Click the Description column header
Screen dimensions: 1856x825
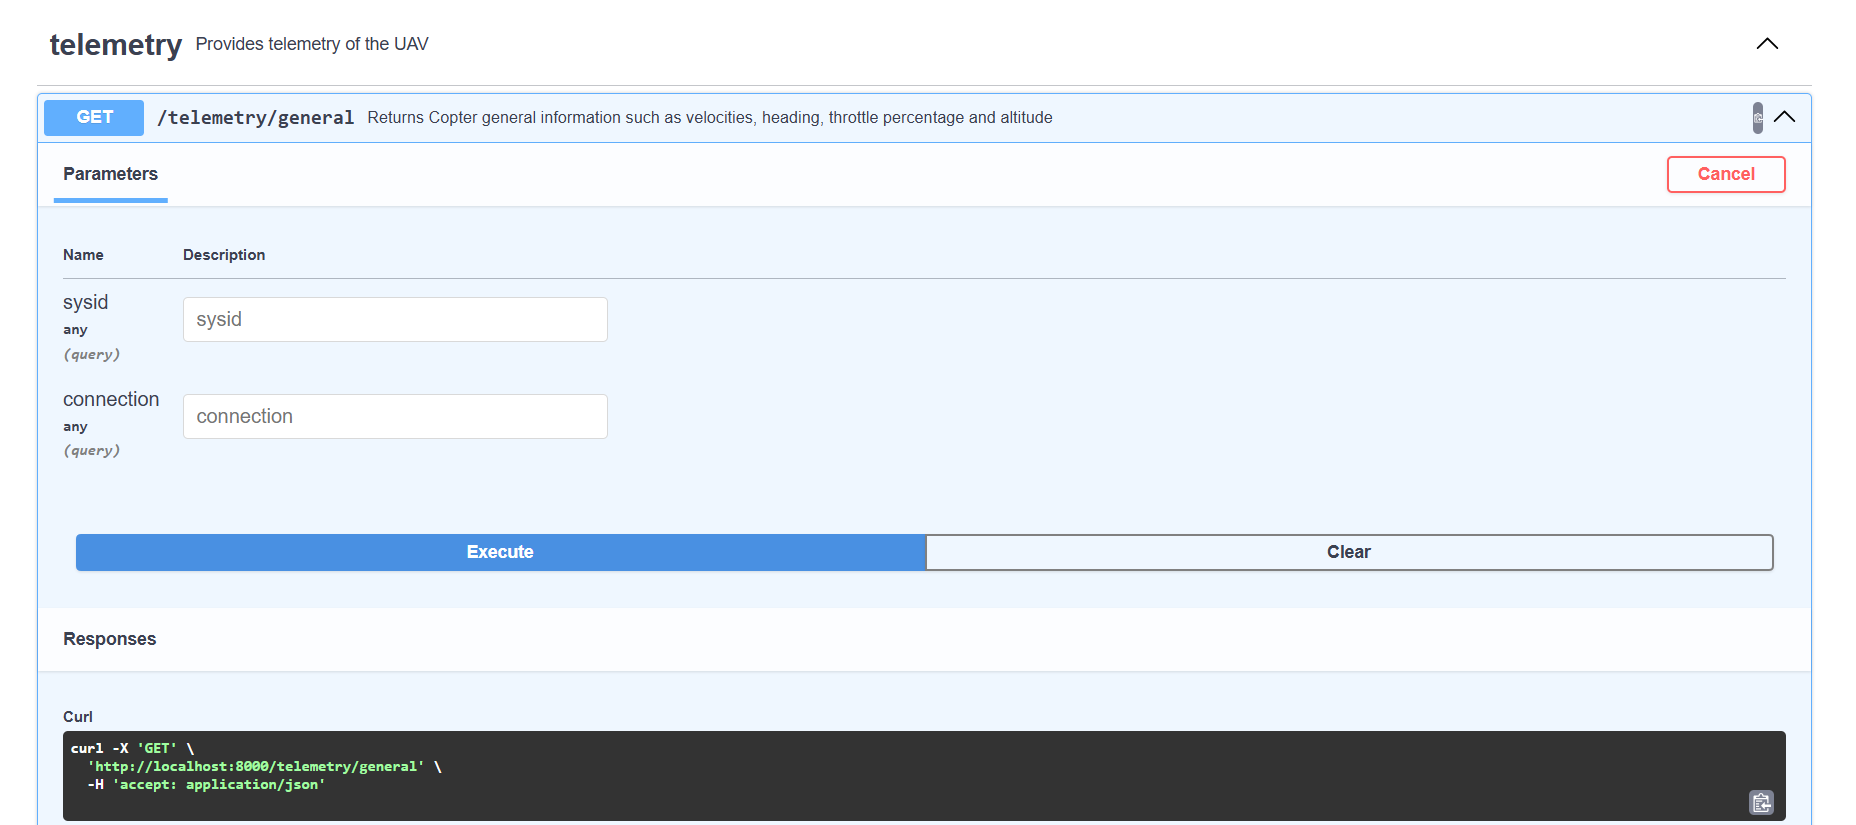pyautogui.click(x=224, y=255)
